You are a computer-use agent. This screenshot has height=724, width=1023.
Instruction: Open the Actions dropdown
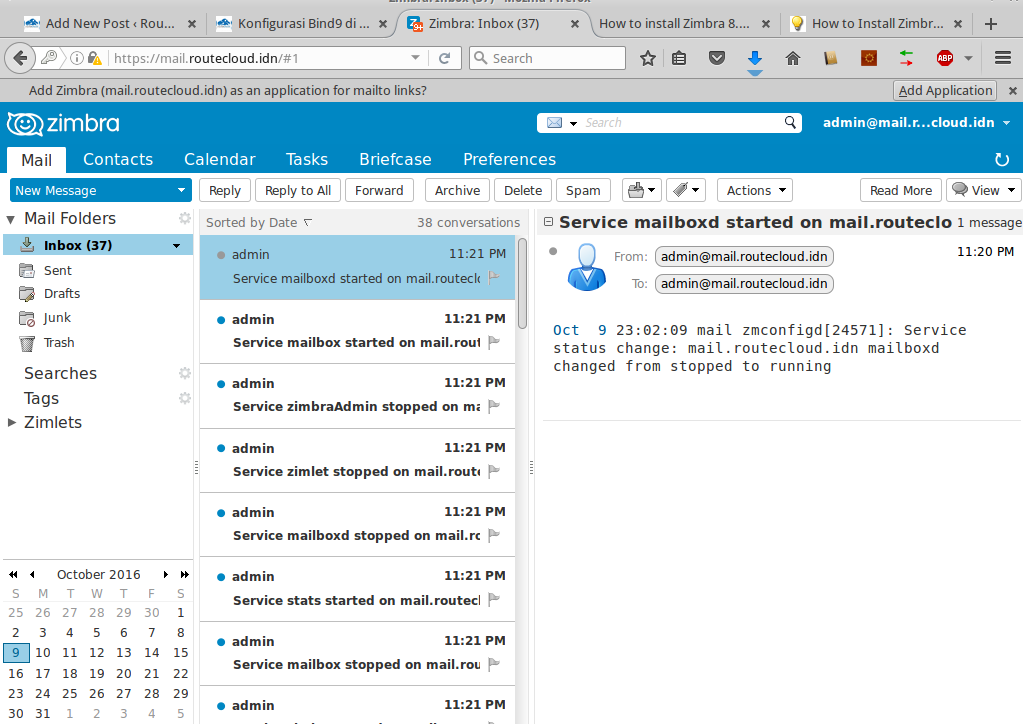coord(755,190)
